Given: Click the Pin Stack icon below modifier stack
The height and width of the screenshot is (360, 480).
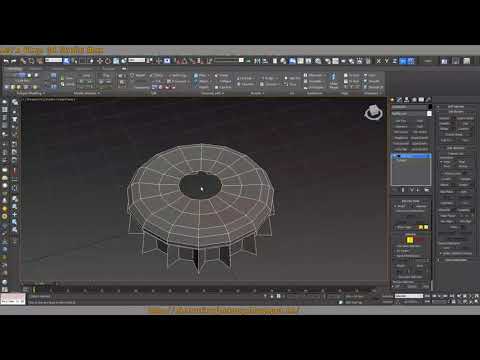Looking at the screenshot, I should 394,190.
